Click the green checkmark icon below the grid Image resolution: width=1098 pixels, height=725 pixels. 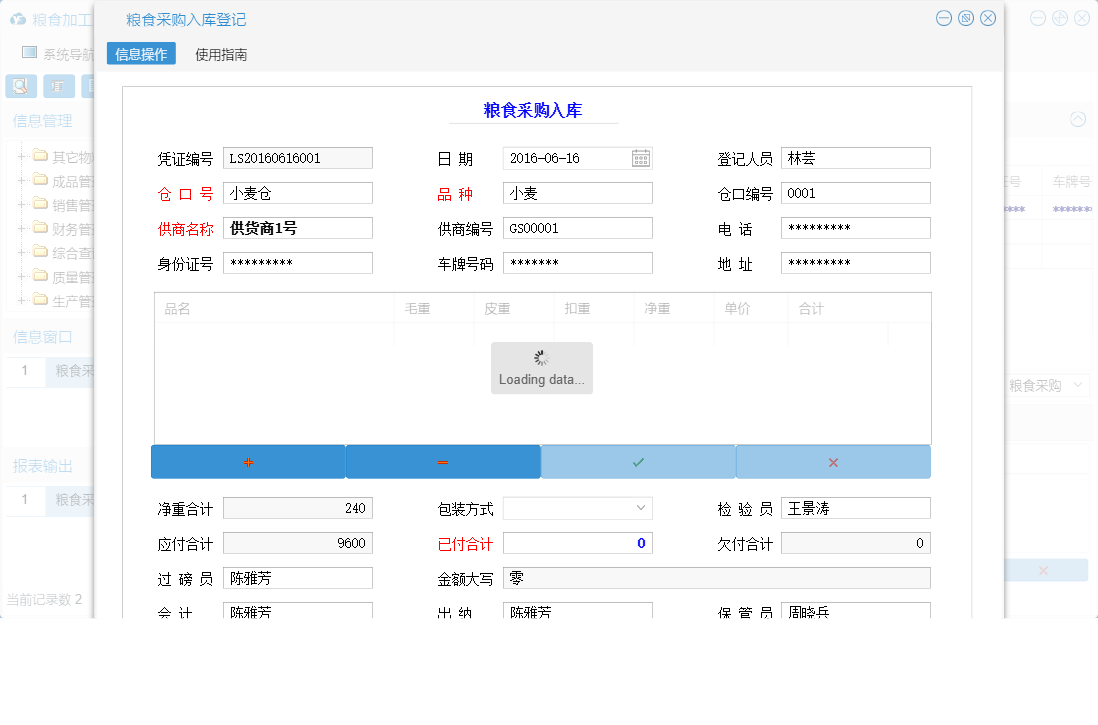pos(637,461)
